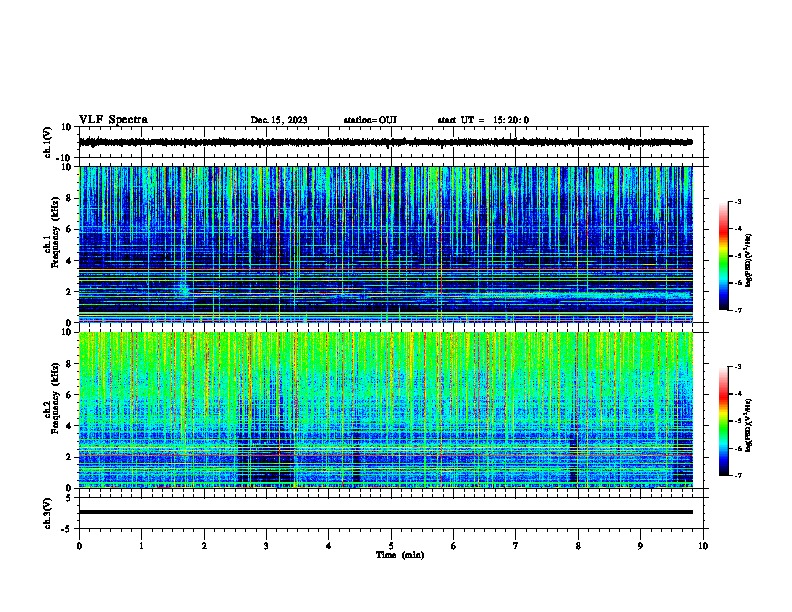
Task: Click the "7" tick on the time axis
Action: [x=516, y=546]
